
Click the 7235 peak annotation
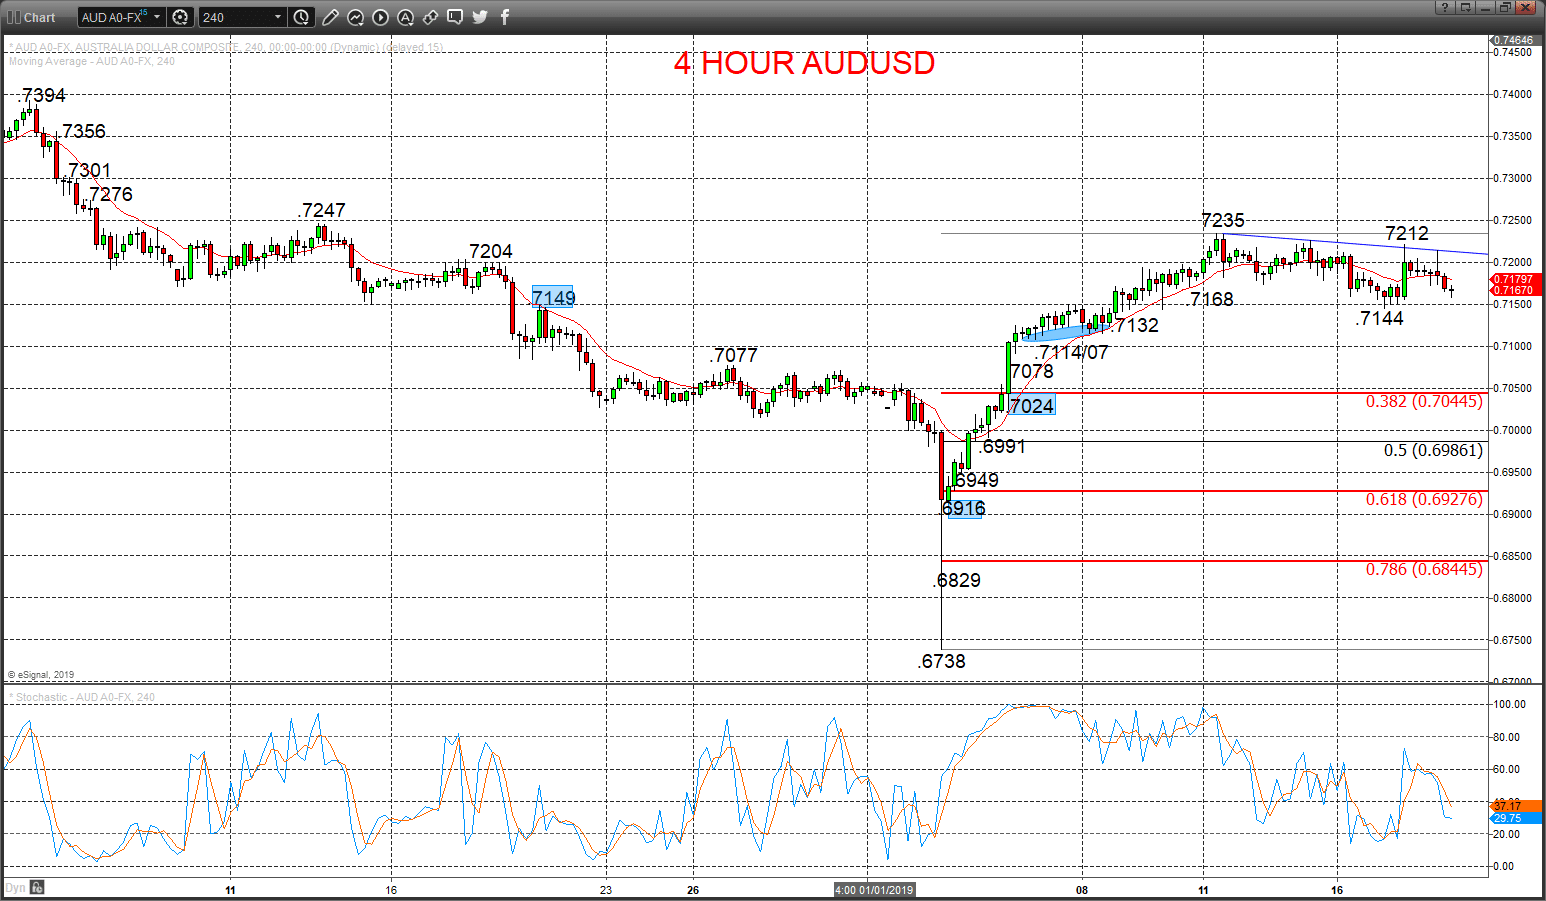(x=1223, y=220)
